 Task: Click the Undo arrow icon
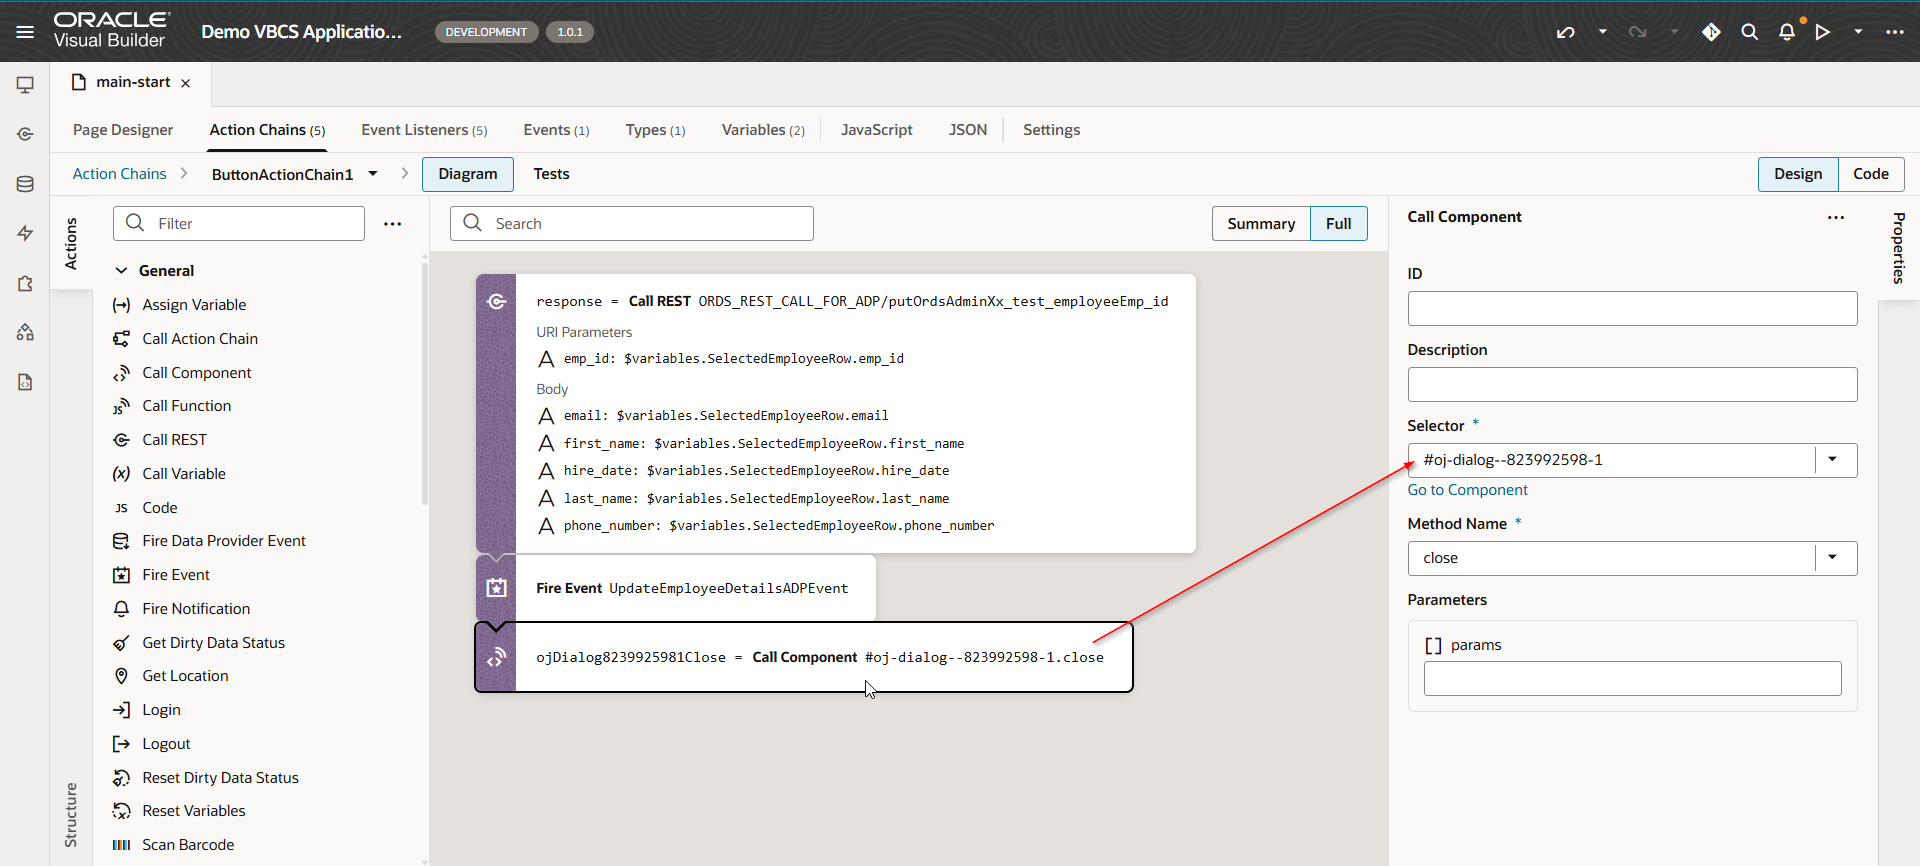click(x=1566, y=32)
